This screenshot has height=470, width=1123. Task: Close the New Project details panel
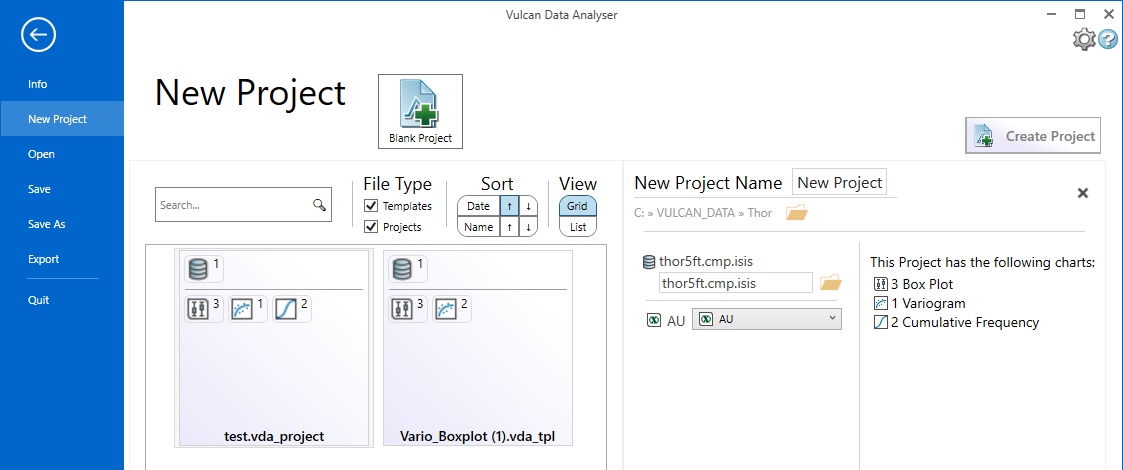1082,193
